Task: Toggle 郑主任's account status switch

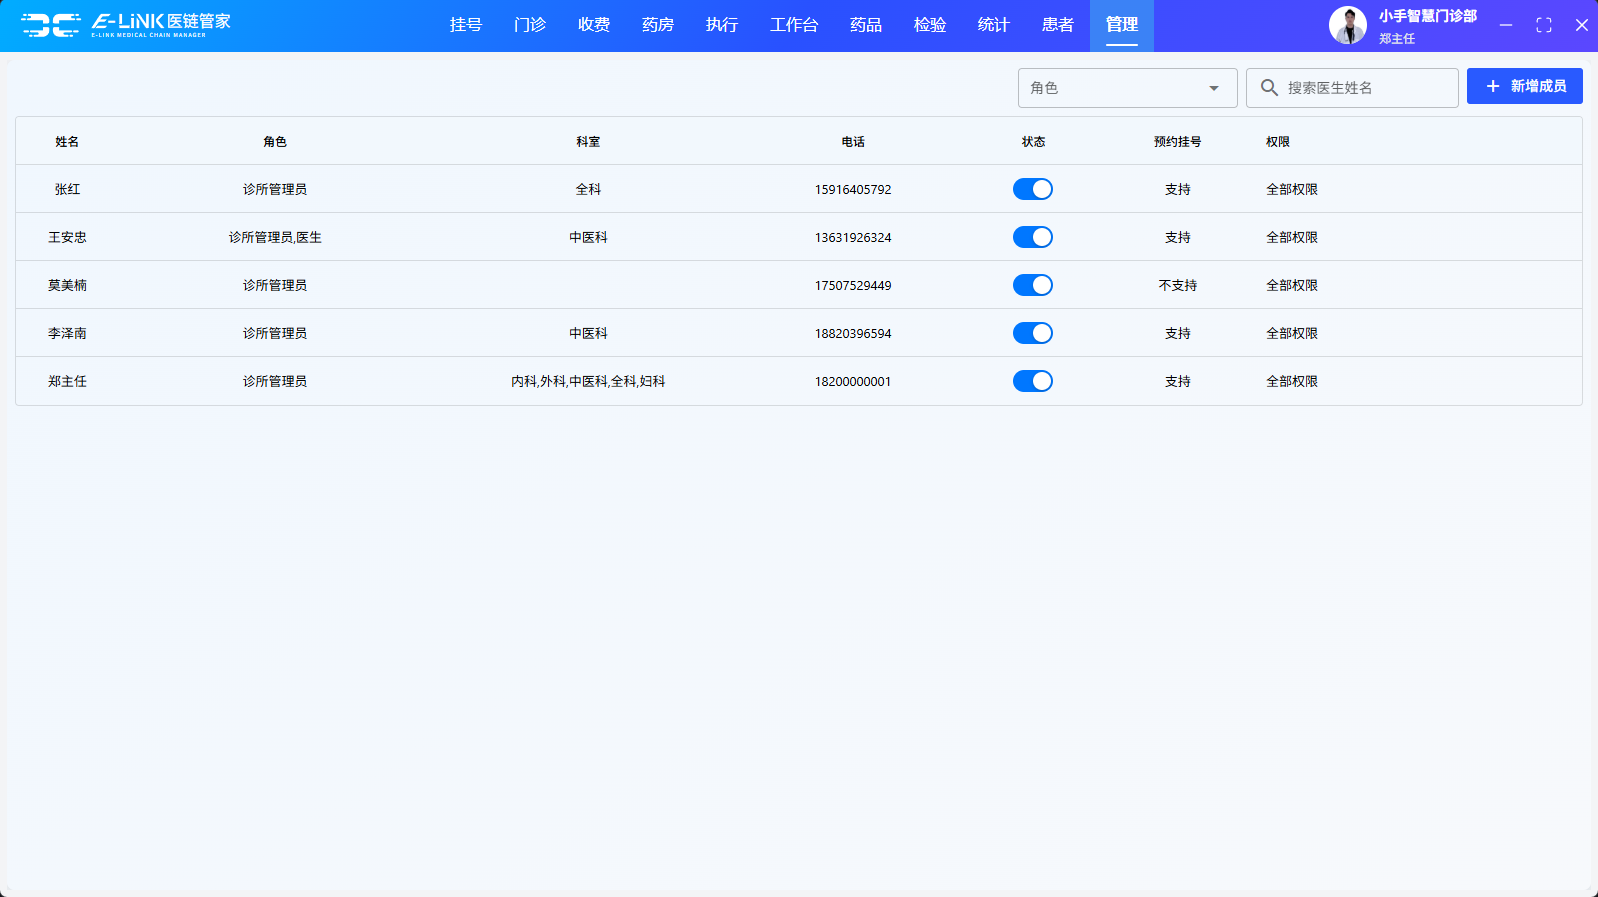Action: click(x=1032, y=381)
